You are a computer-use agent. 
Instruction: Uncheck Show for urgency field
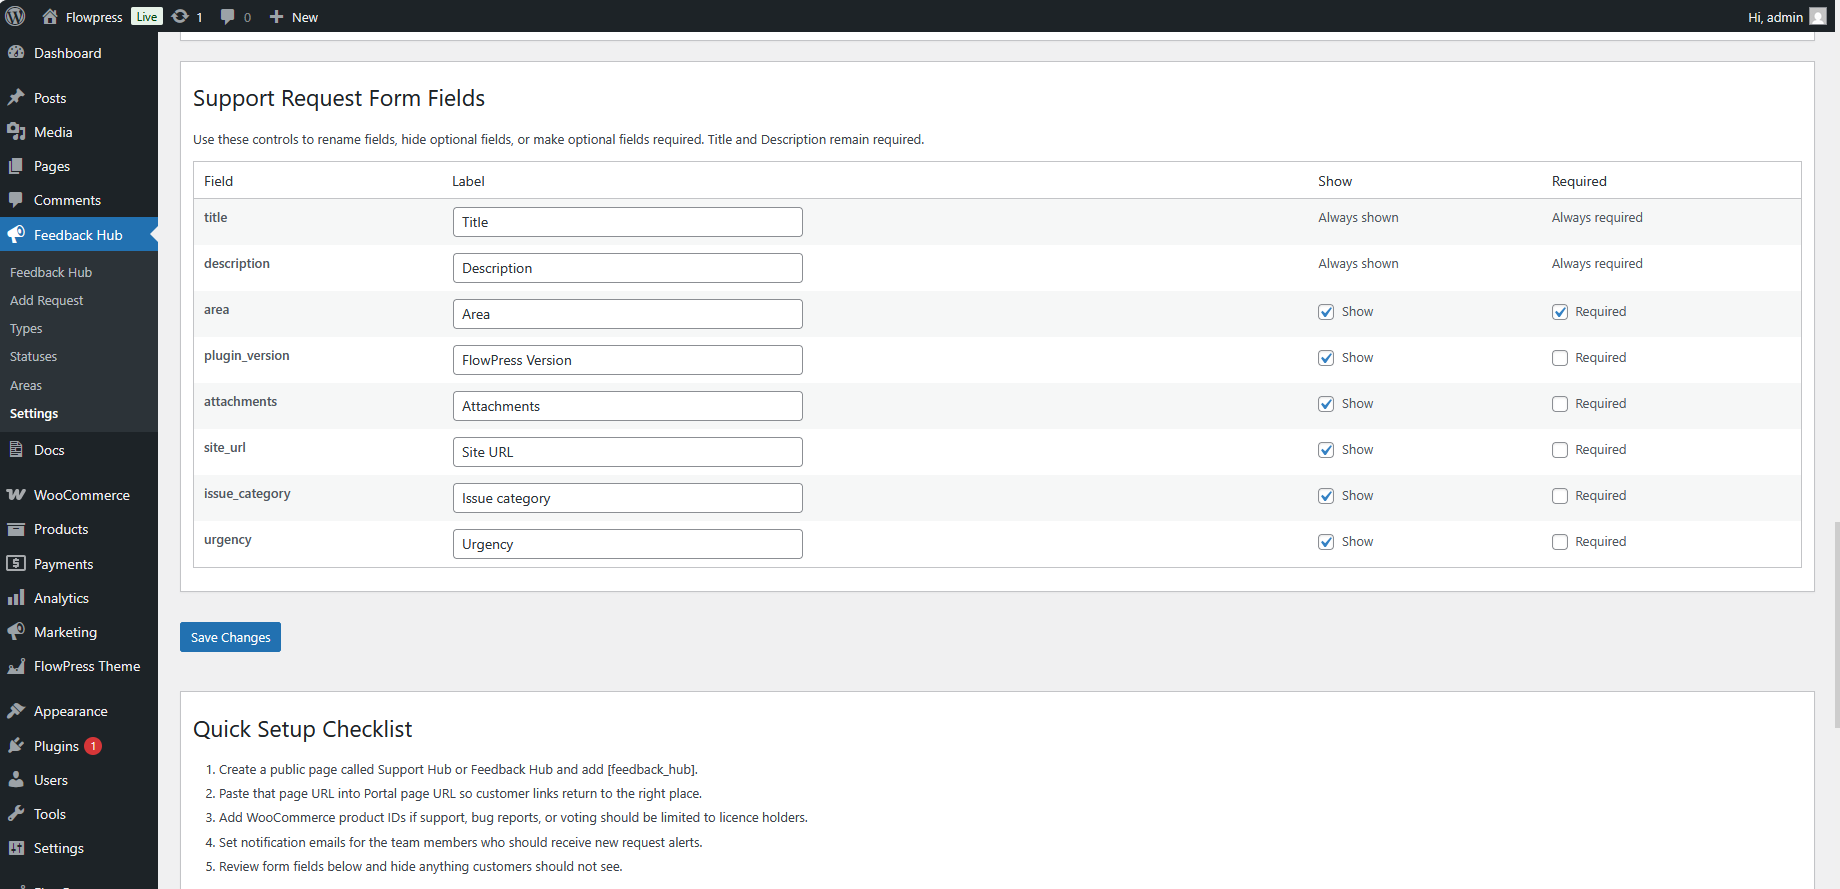pos(1326,542)
